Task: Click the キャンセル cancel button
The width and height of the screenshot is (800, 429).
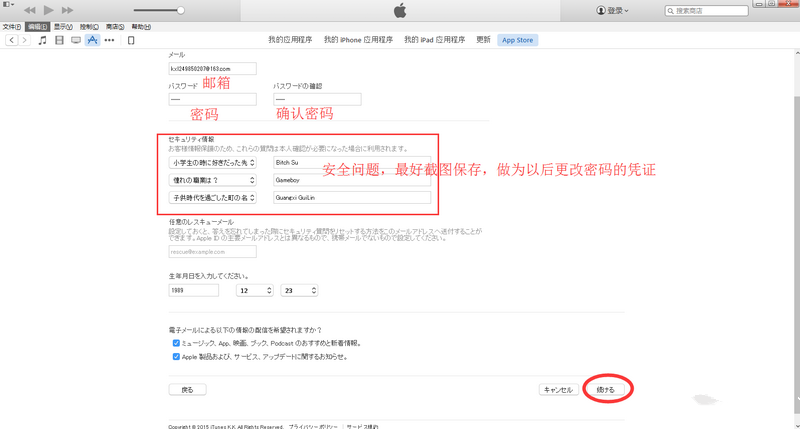Action: pyautogui.click(x=559, y=390)
